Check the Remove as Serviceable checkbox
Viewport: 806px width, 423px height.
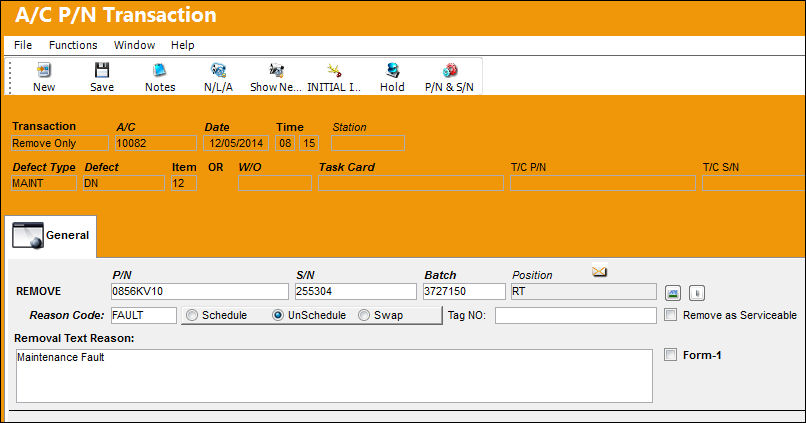pos(670,315)
